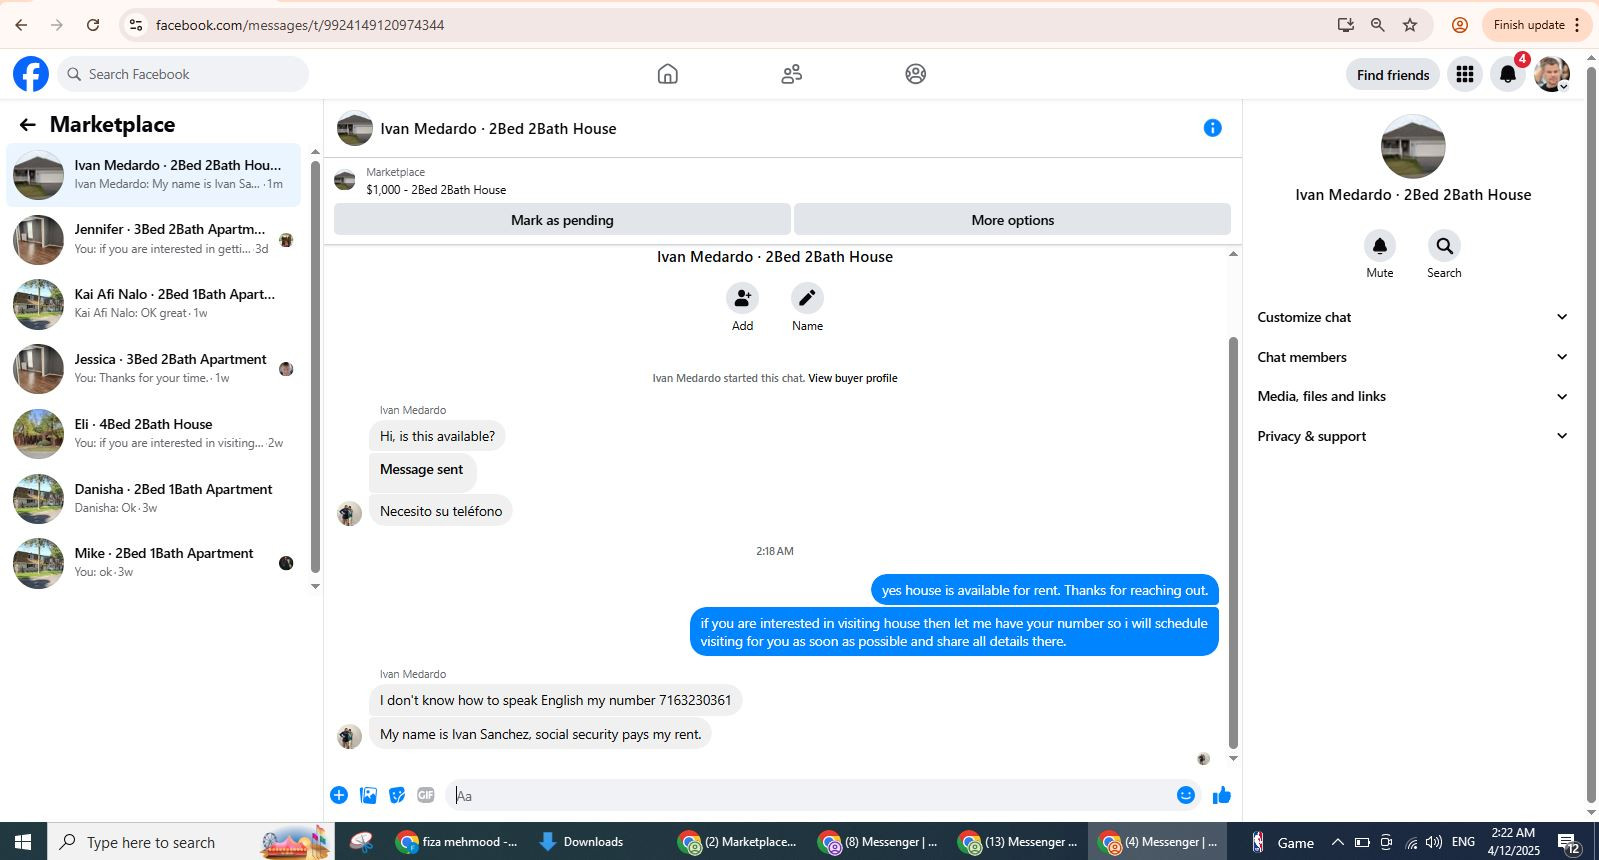Expand Media, files and links section
1599x860 pixels.
coord(1412,396)
